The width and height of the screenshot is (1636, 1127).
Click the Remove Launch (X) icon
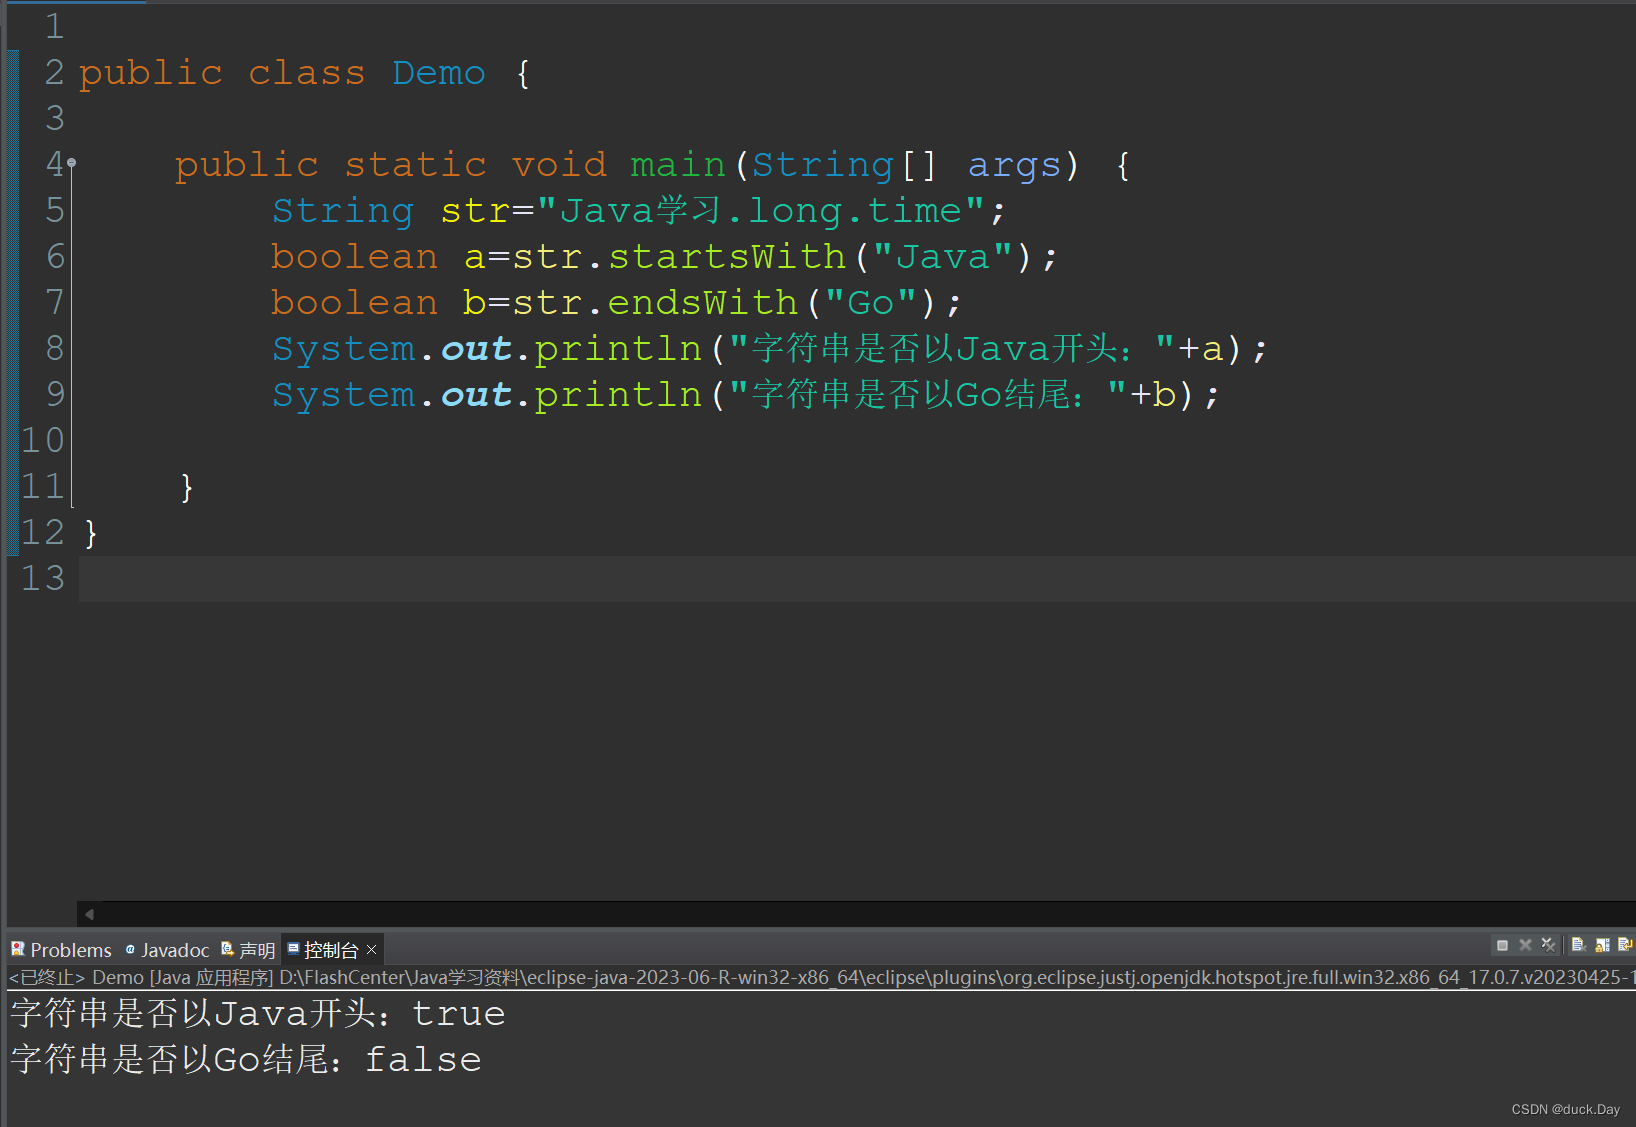pyautogui.click(x=1525, y=945)
